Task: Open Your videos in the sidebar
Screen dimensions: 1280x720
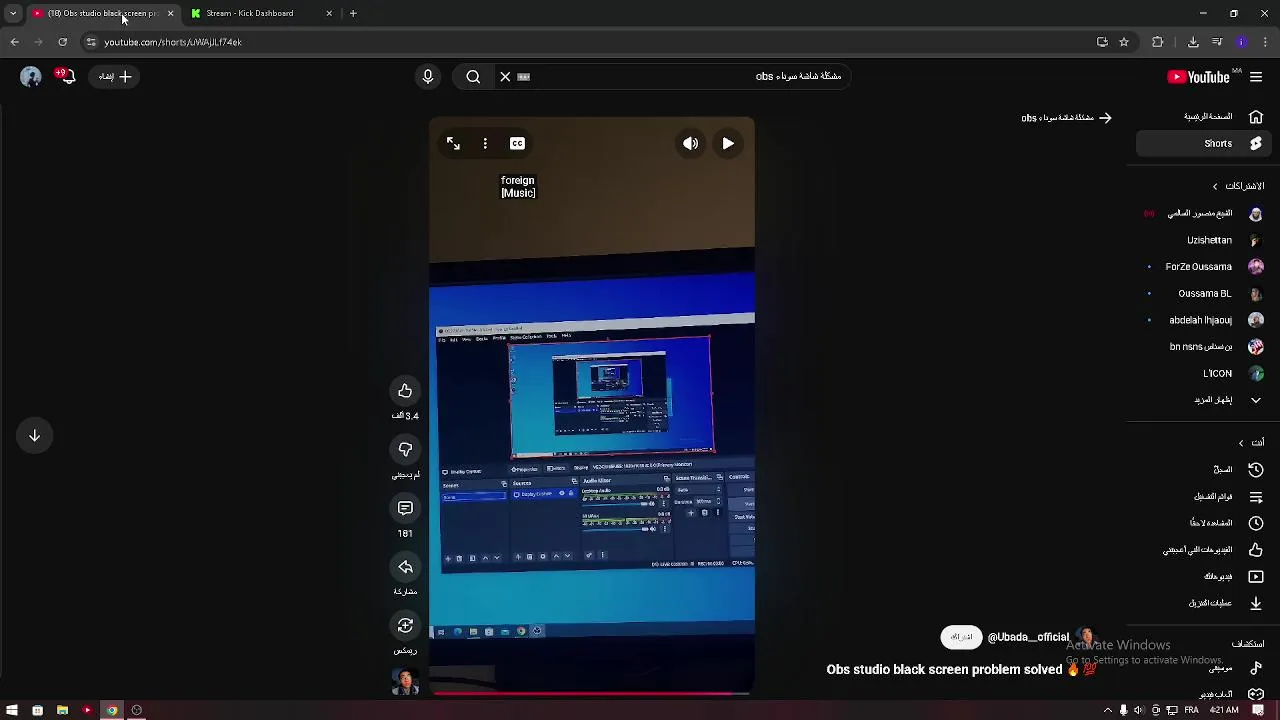Action: (1204, 576)
